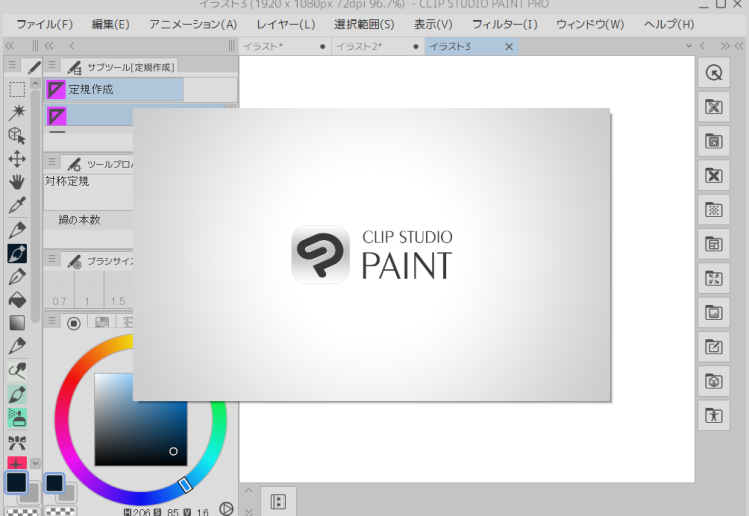This screenshot has width=749, height=516.
Task: Open the image material folder
Action: (x=714, y=313)
